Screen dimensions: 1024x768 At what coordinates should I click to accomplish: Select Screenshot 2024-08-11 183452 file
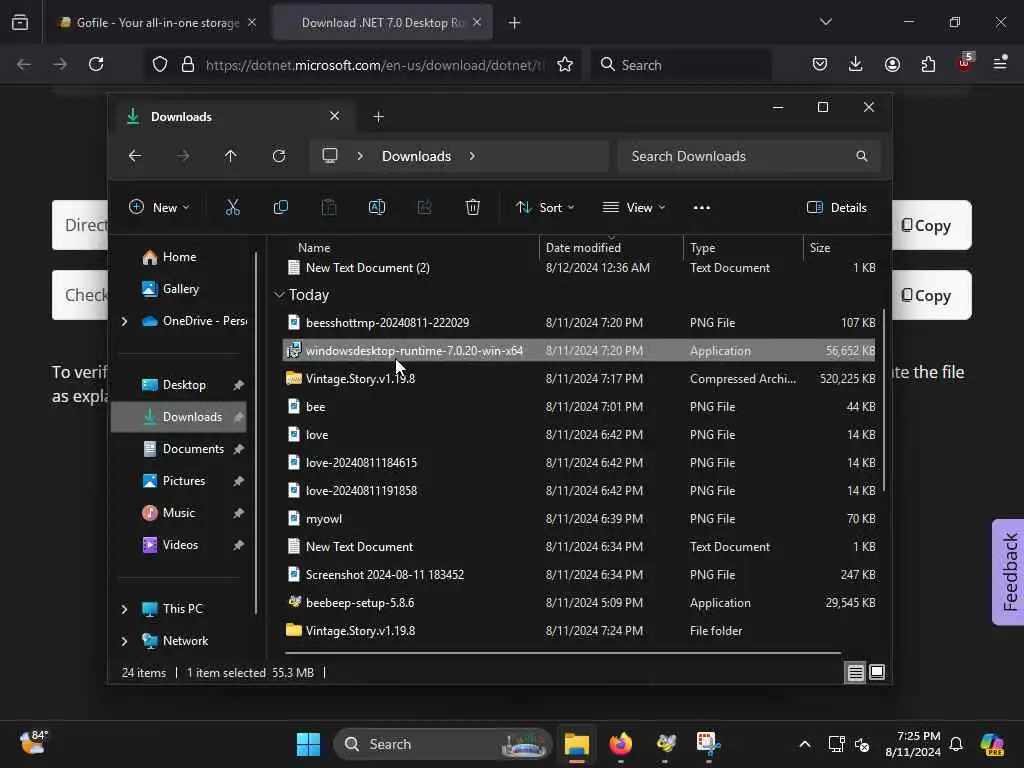[579, 575]
